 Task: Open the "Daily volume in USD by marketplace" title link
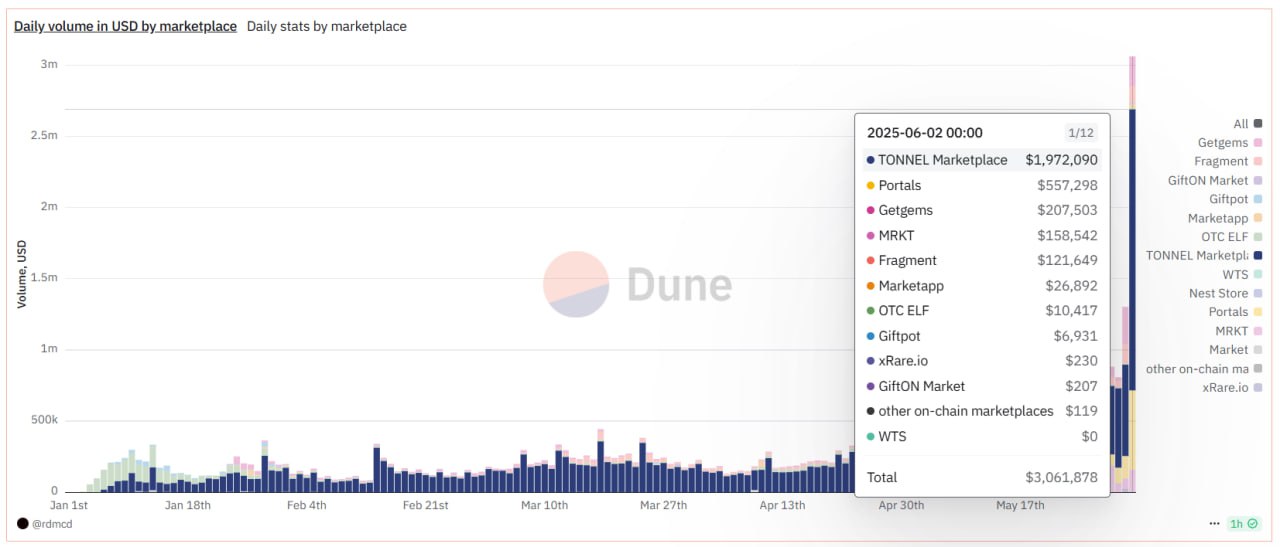coord(125,26)
